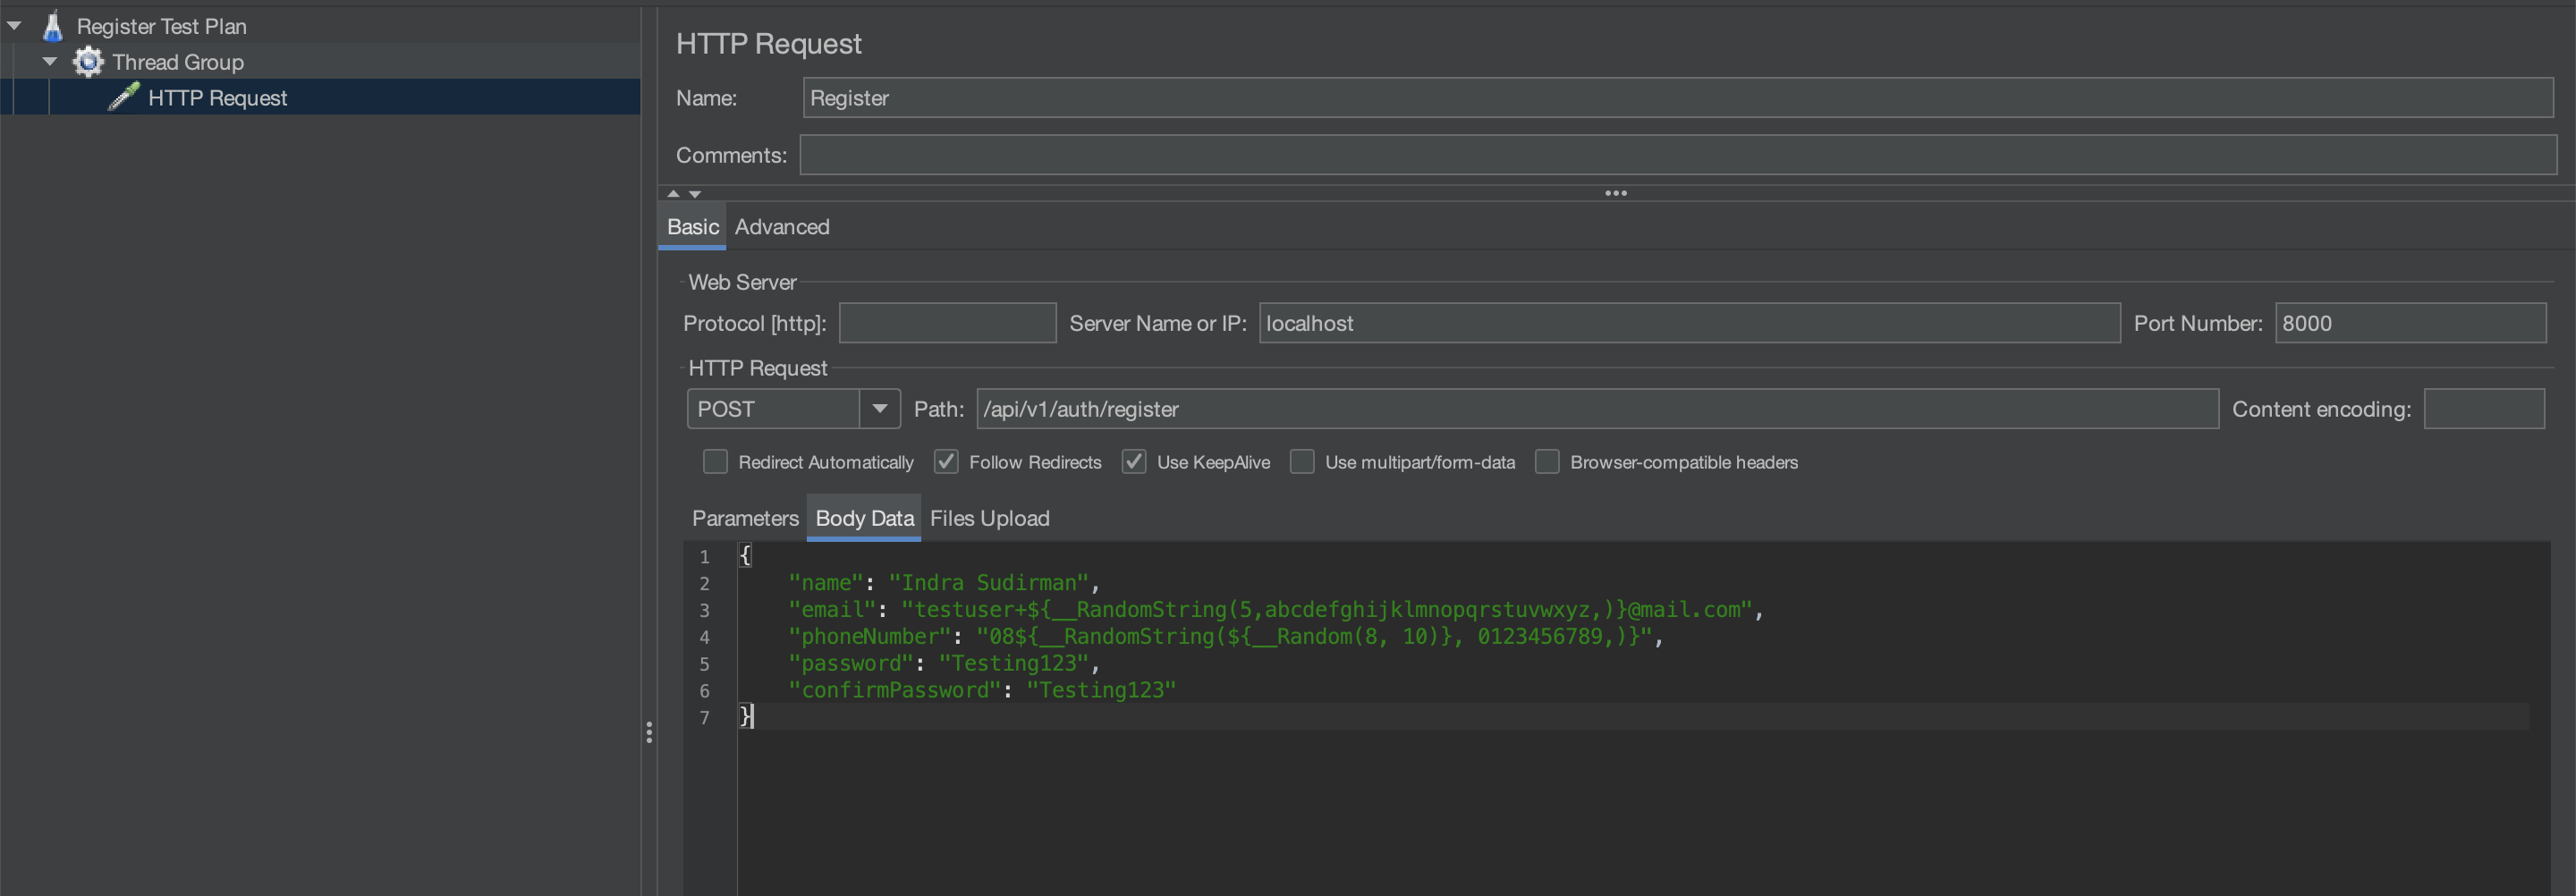
Task: Switch to the Advanced tab
Action: tap(782, 227)
